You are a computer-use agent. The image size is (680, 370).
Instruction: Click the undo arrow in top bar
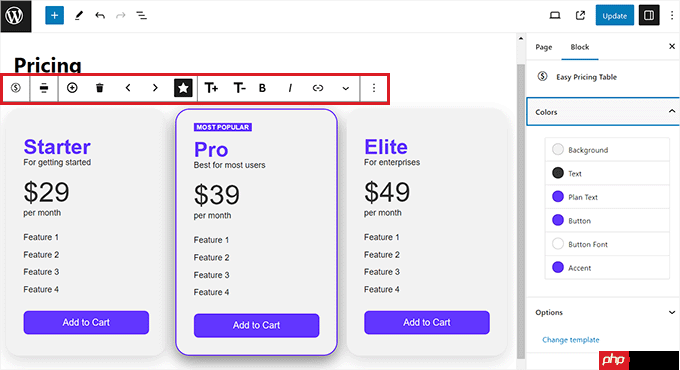100,16
